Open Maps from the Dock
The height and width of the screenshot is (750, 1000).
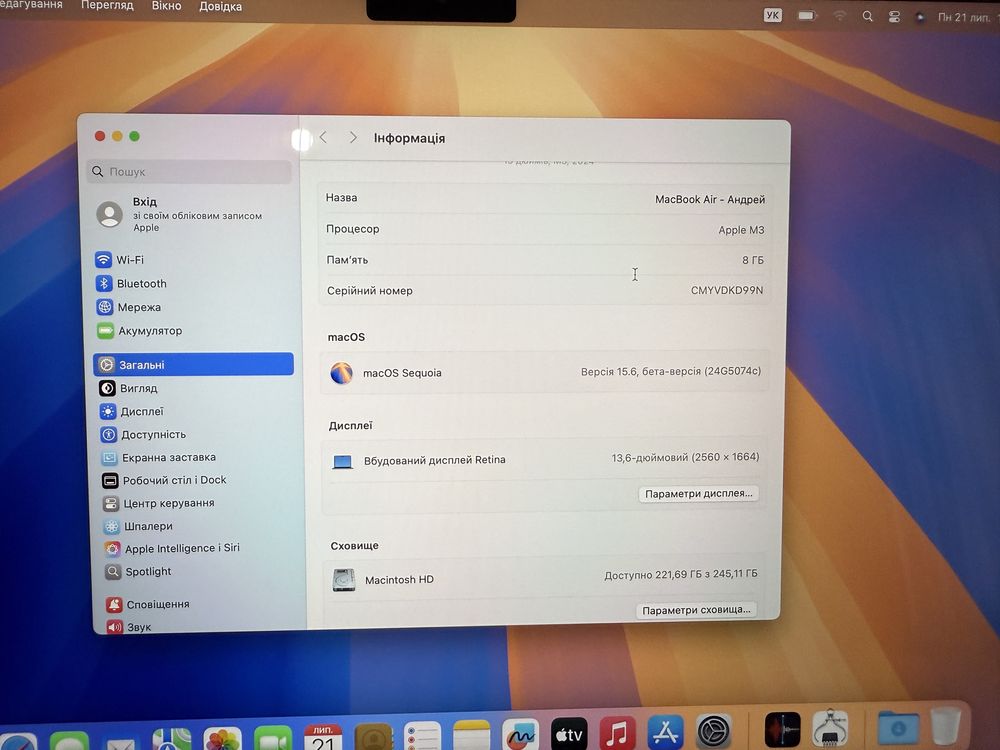click(172, 740)
